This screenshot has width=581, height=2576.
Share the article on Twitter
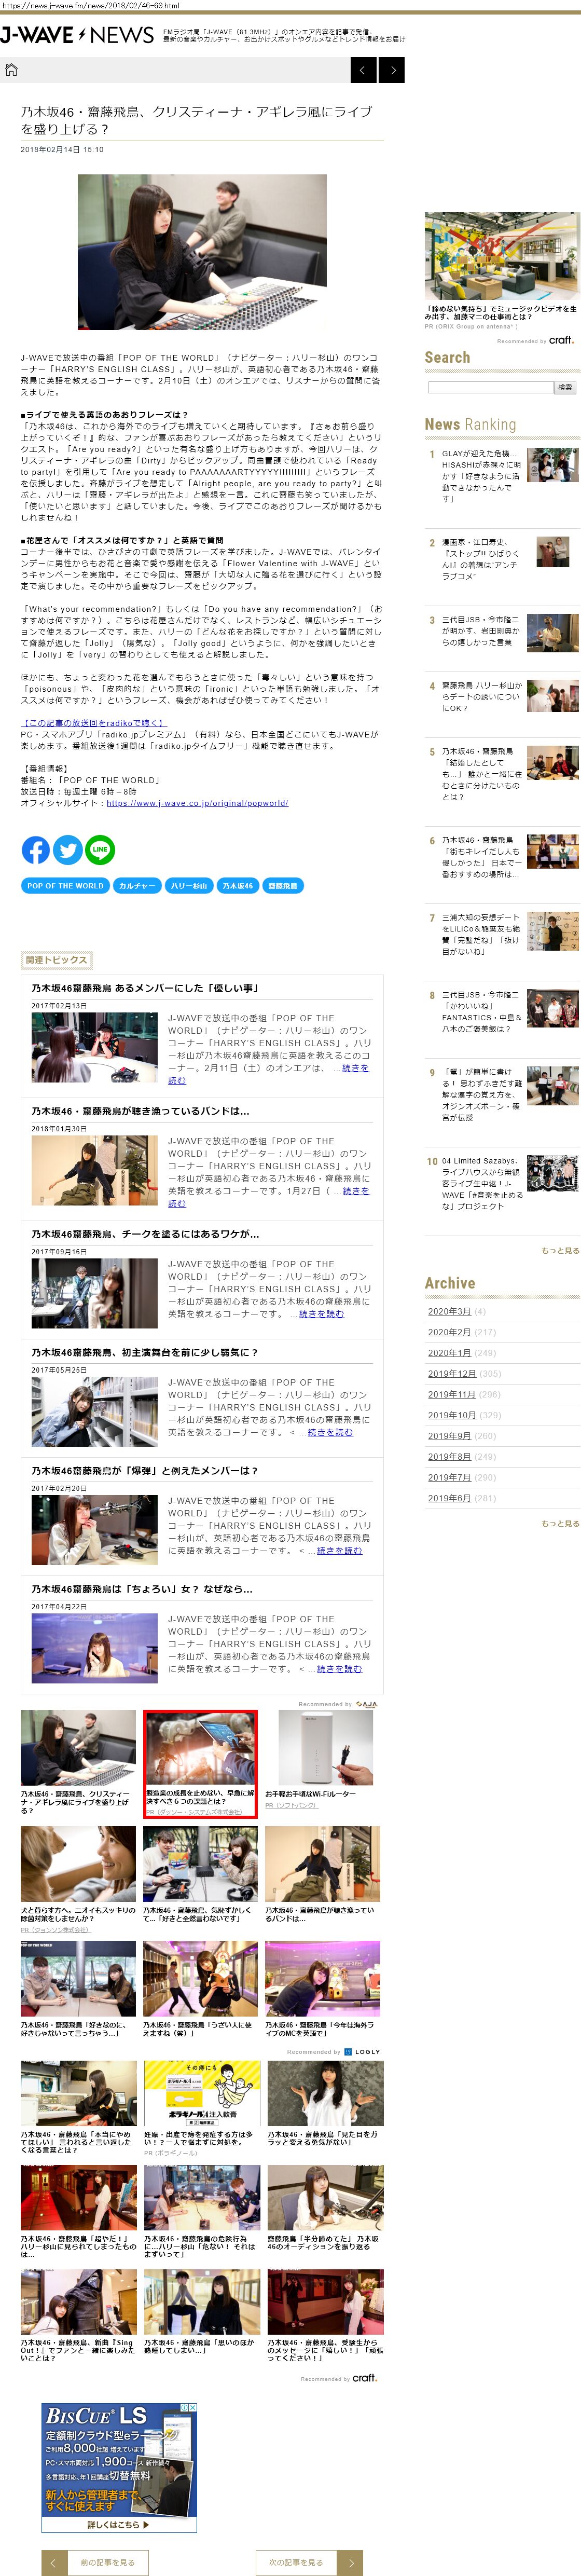point(68,850)
